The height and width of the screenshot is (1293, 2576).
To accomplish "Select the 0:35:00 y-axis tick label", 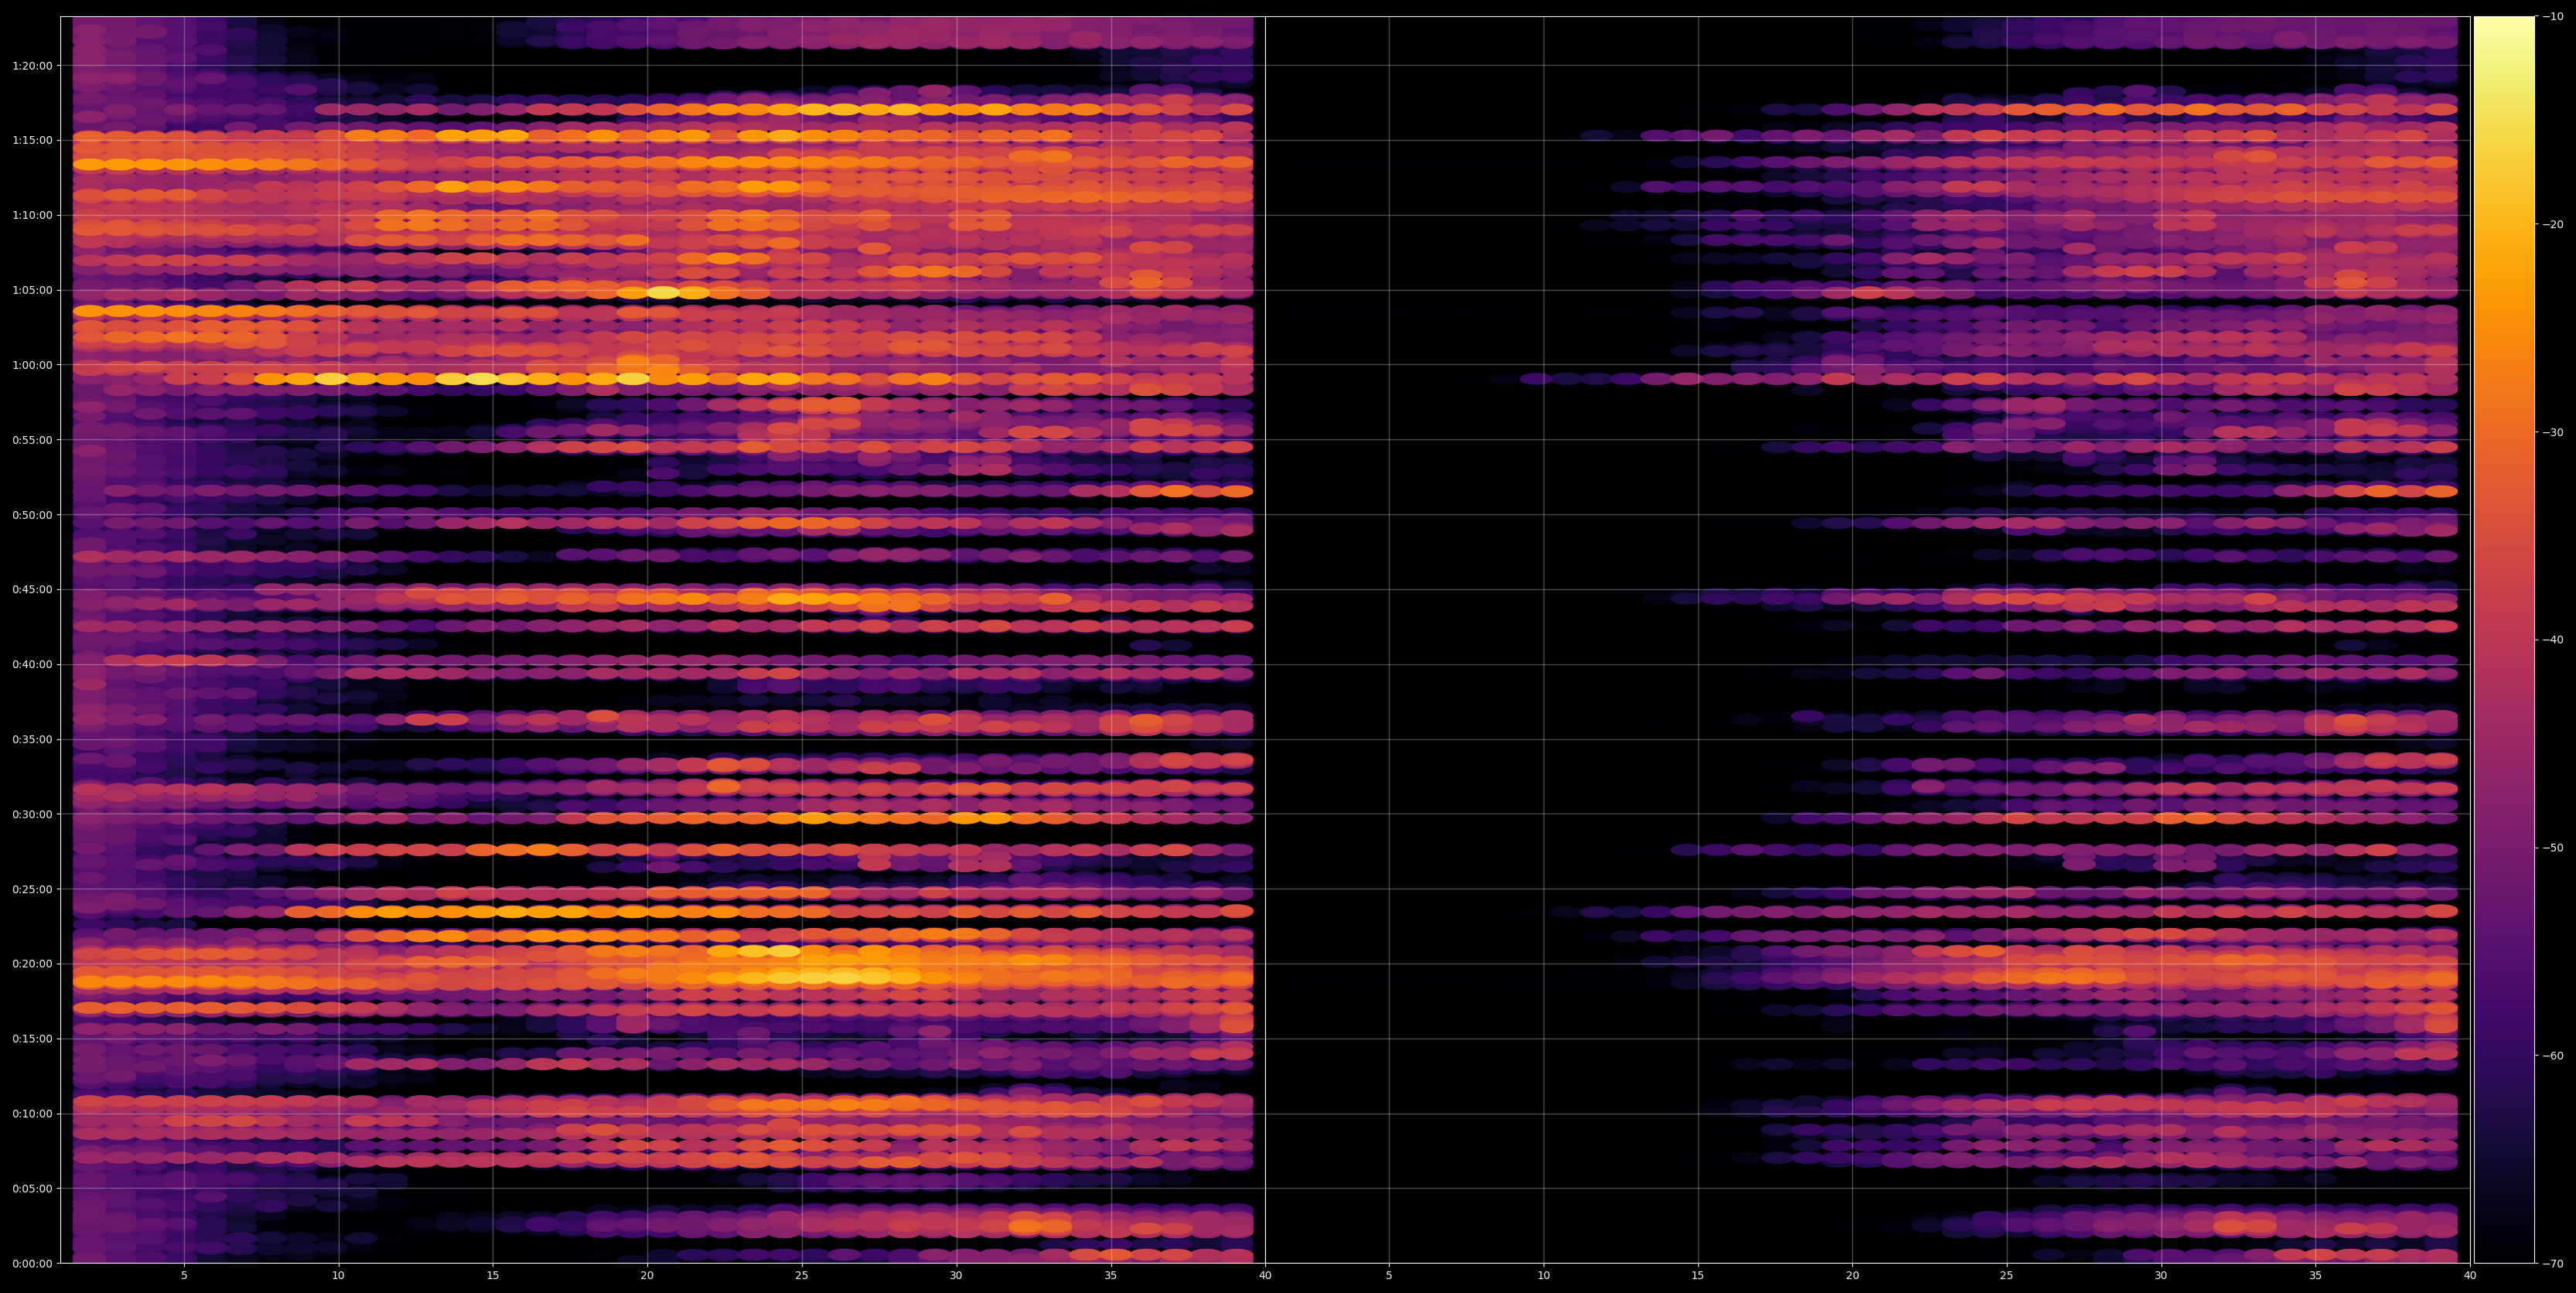I will 32,739.
